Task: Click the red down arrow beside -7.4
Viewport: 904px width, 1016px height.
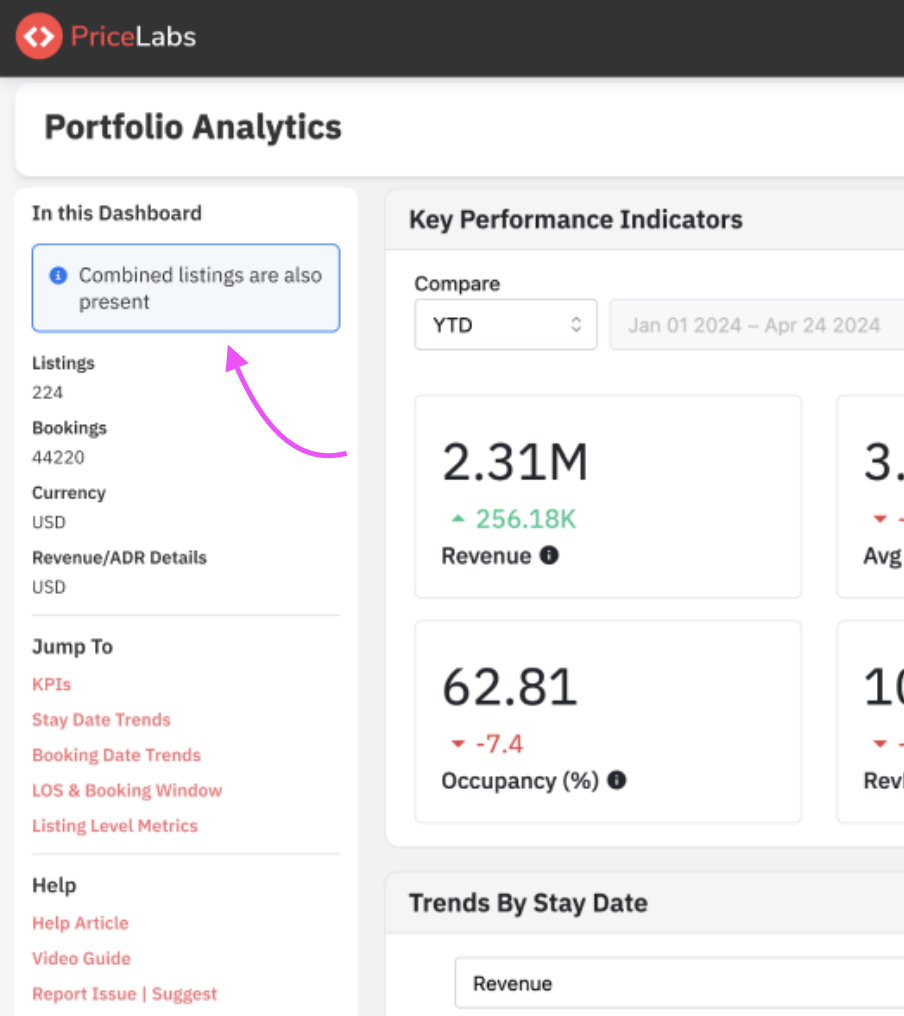Action: point(458,743)
